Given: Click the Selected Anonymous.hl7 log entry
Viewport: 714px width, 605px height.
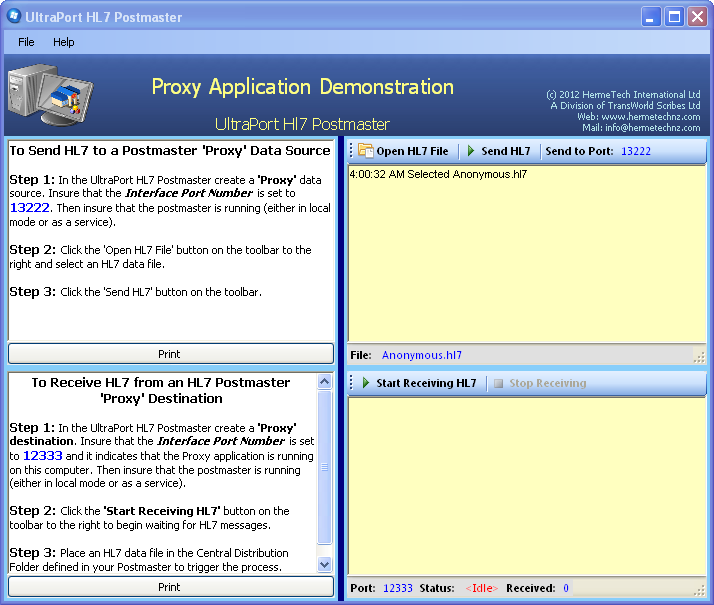Looking at the screenshot, I should click(x=438, y=174).
